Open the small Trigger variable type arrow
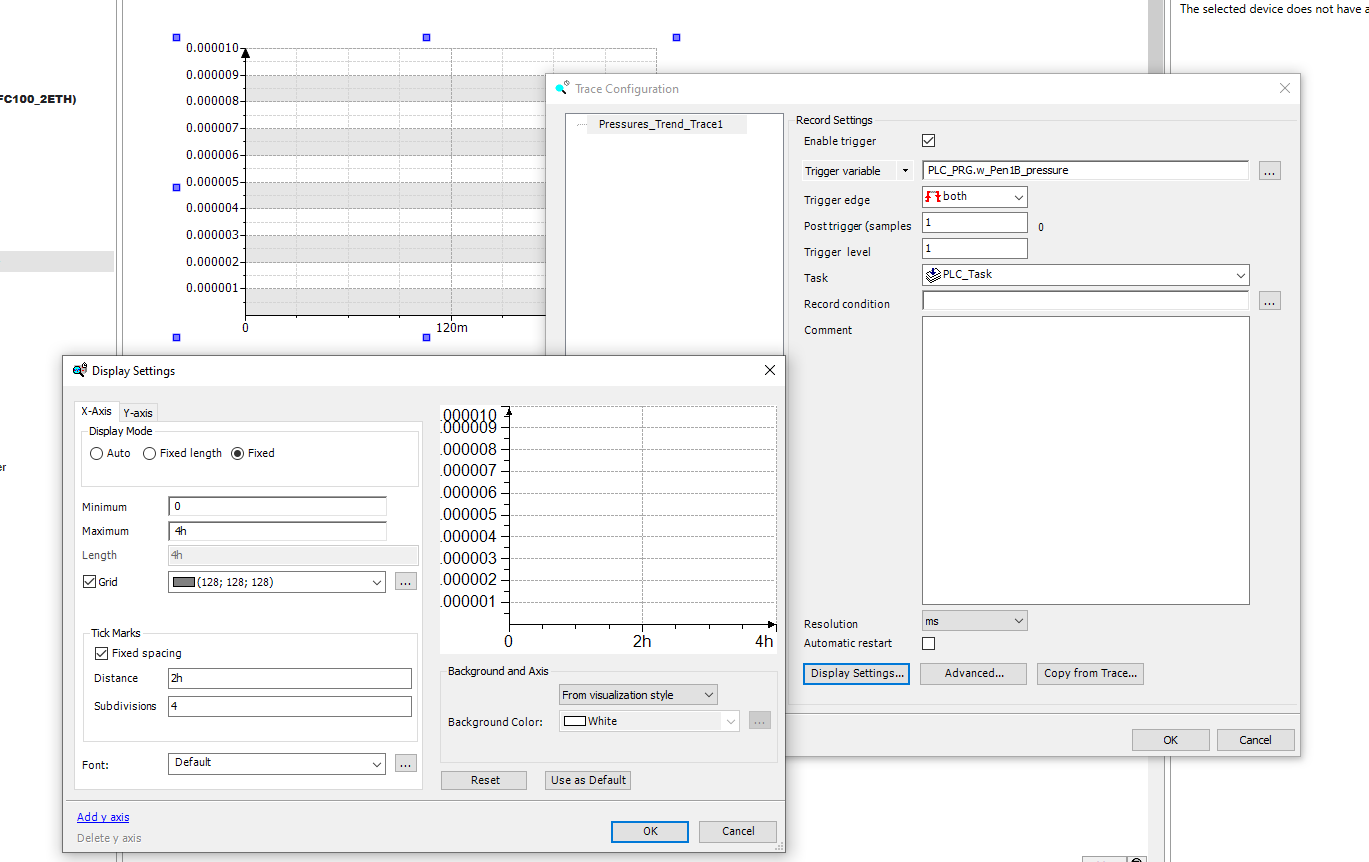The width and height of the screenshot is (1369, 862). click(905, 171)
